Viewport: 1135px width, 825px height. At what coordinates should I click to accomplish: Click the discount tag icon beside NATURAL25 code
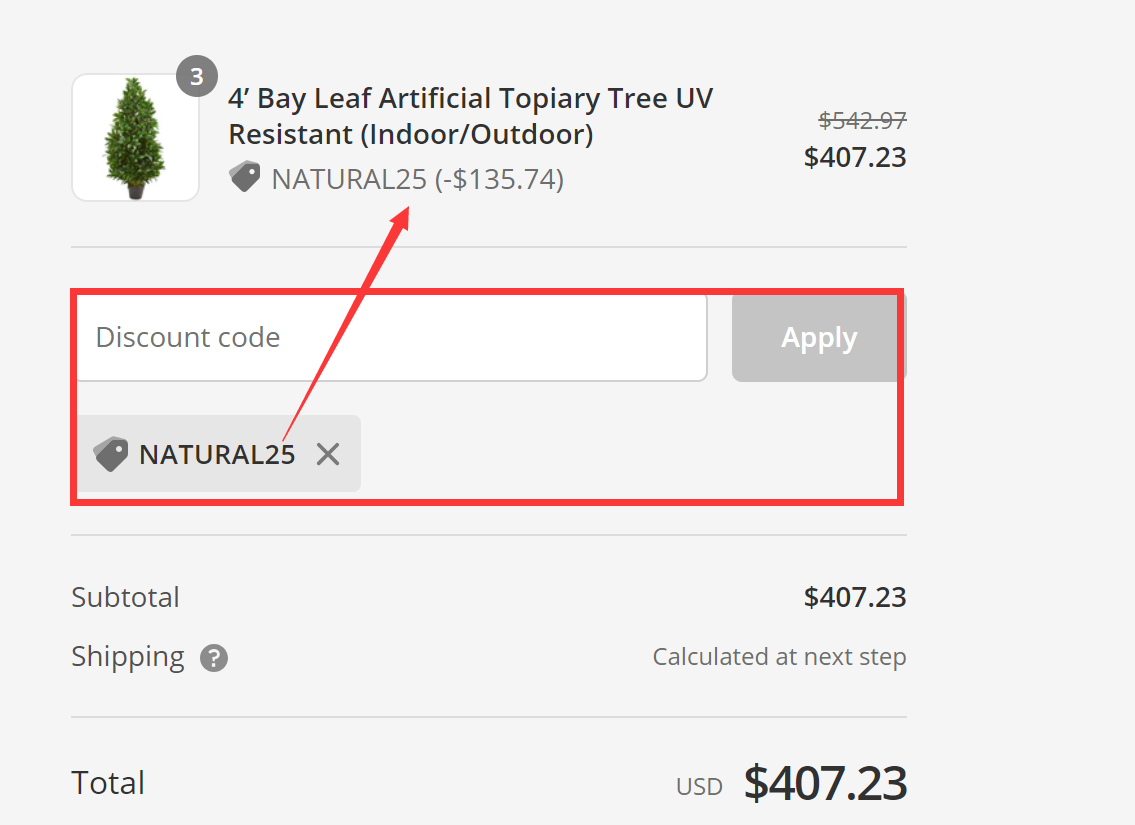point(245,176)
